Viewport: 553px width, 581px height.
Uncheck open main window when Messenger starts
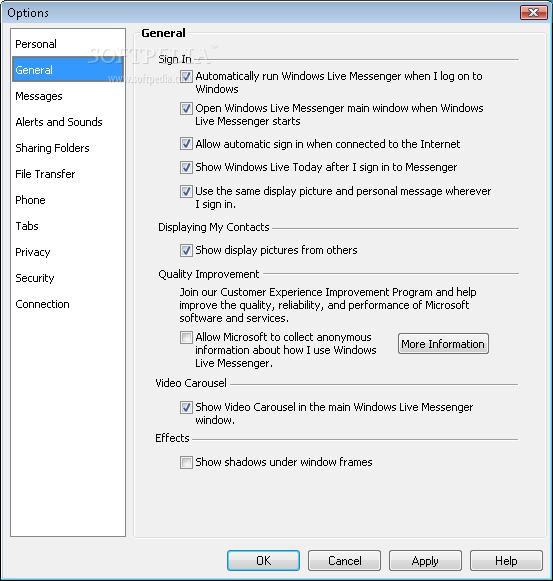click(186, 109)
